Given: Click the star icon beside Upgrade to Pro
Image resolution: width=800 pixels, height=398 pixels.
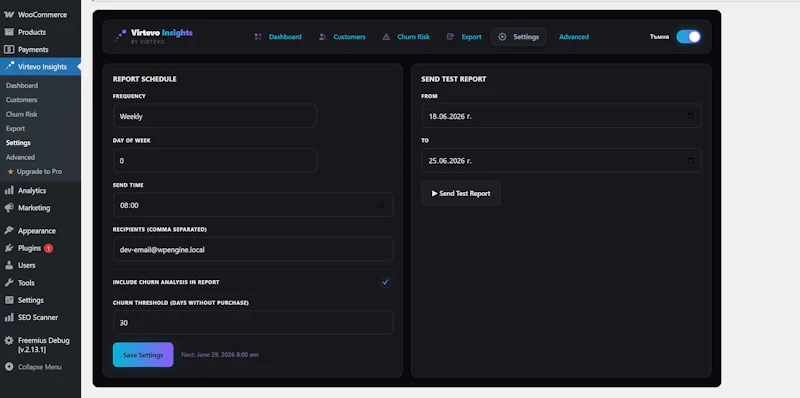Looking at the screenshot, I should coord(10,172).
